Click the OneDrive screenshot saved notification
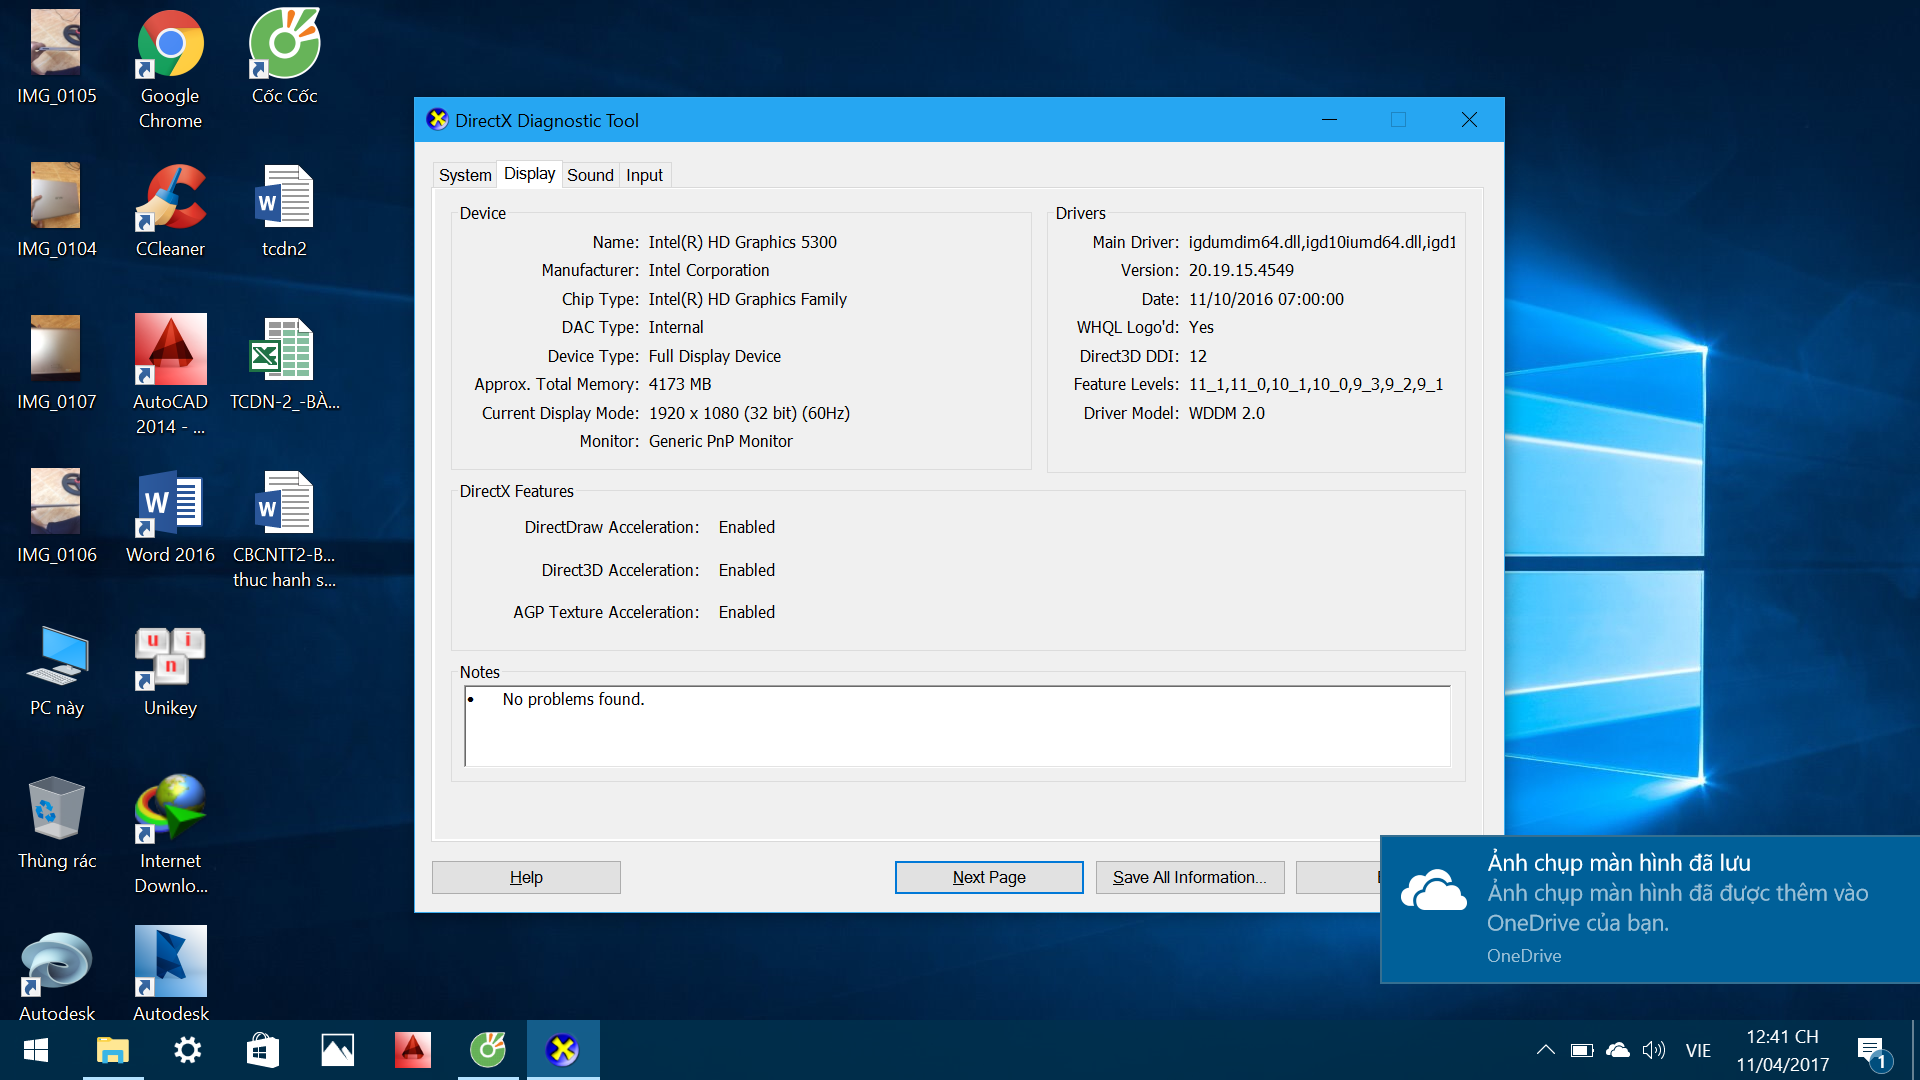The height and width of the screenshot is (1080, 1920). [1650, 908]
